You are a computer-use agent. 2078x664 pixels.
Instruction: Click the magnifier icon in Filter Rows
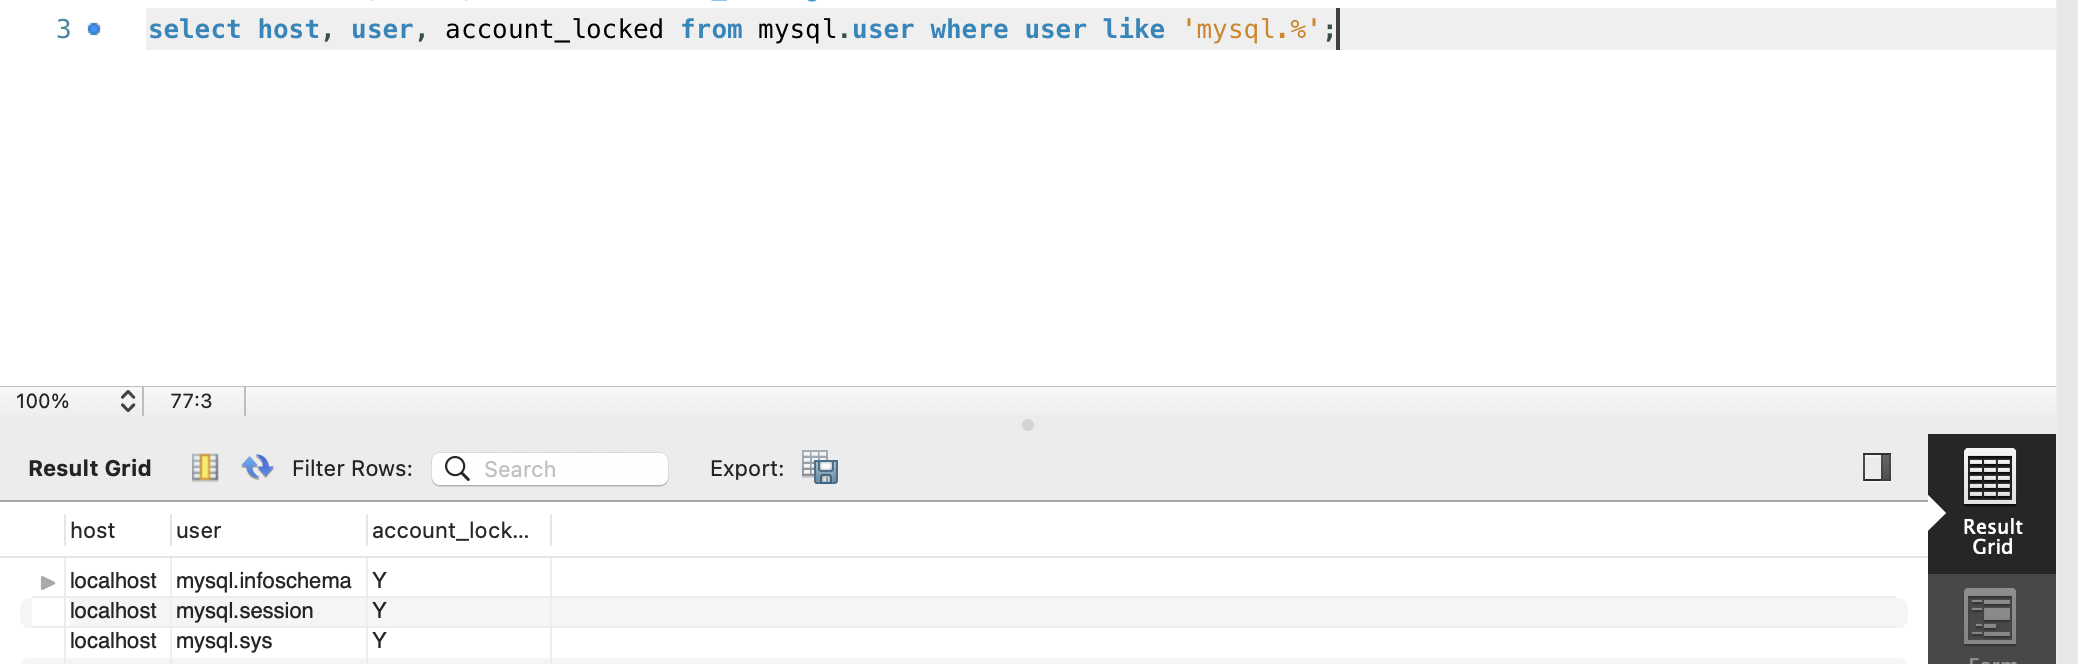click(457, 468)
